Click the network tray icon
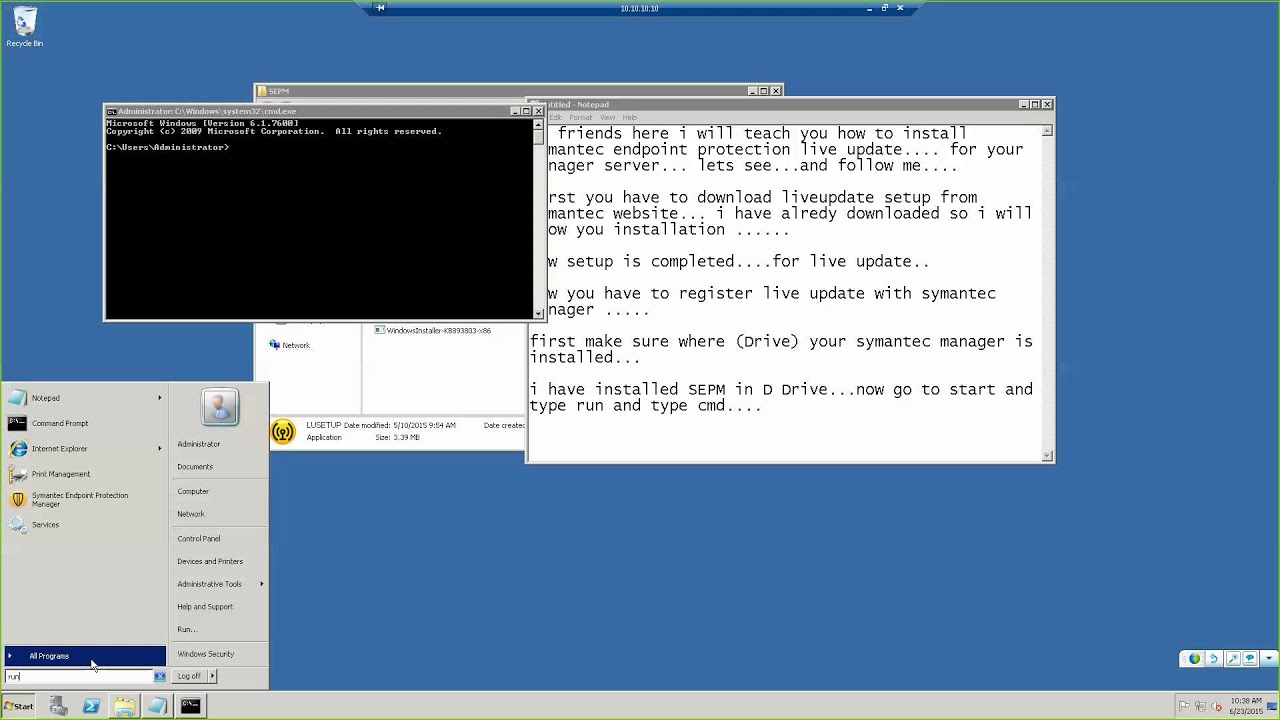This screenshot has width=1280, height=720. pos(1202,707)
